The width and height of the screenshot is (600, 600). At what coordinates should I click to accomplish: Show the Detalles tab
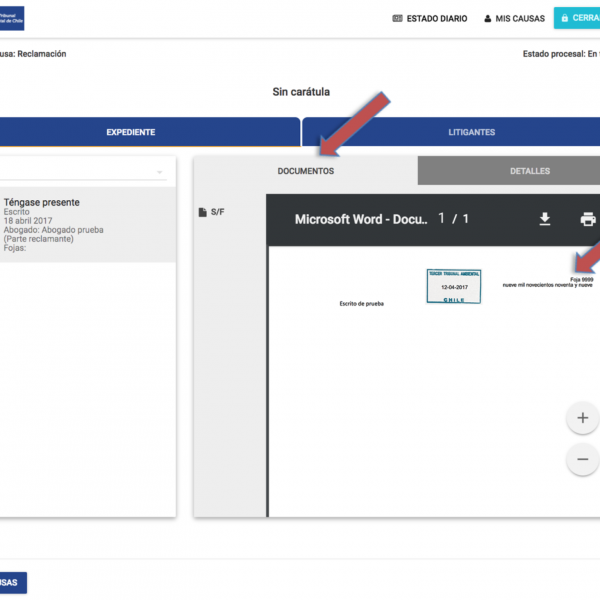click(x=529, y=171)
